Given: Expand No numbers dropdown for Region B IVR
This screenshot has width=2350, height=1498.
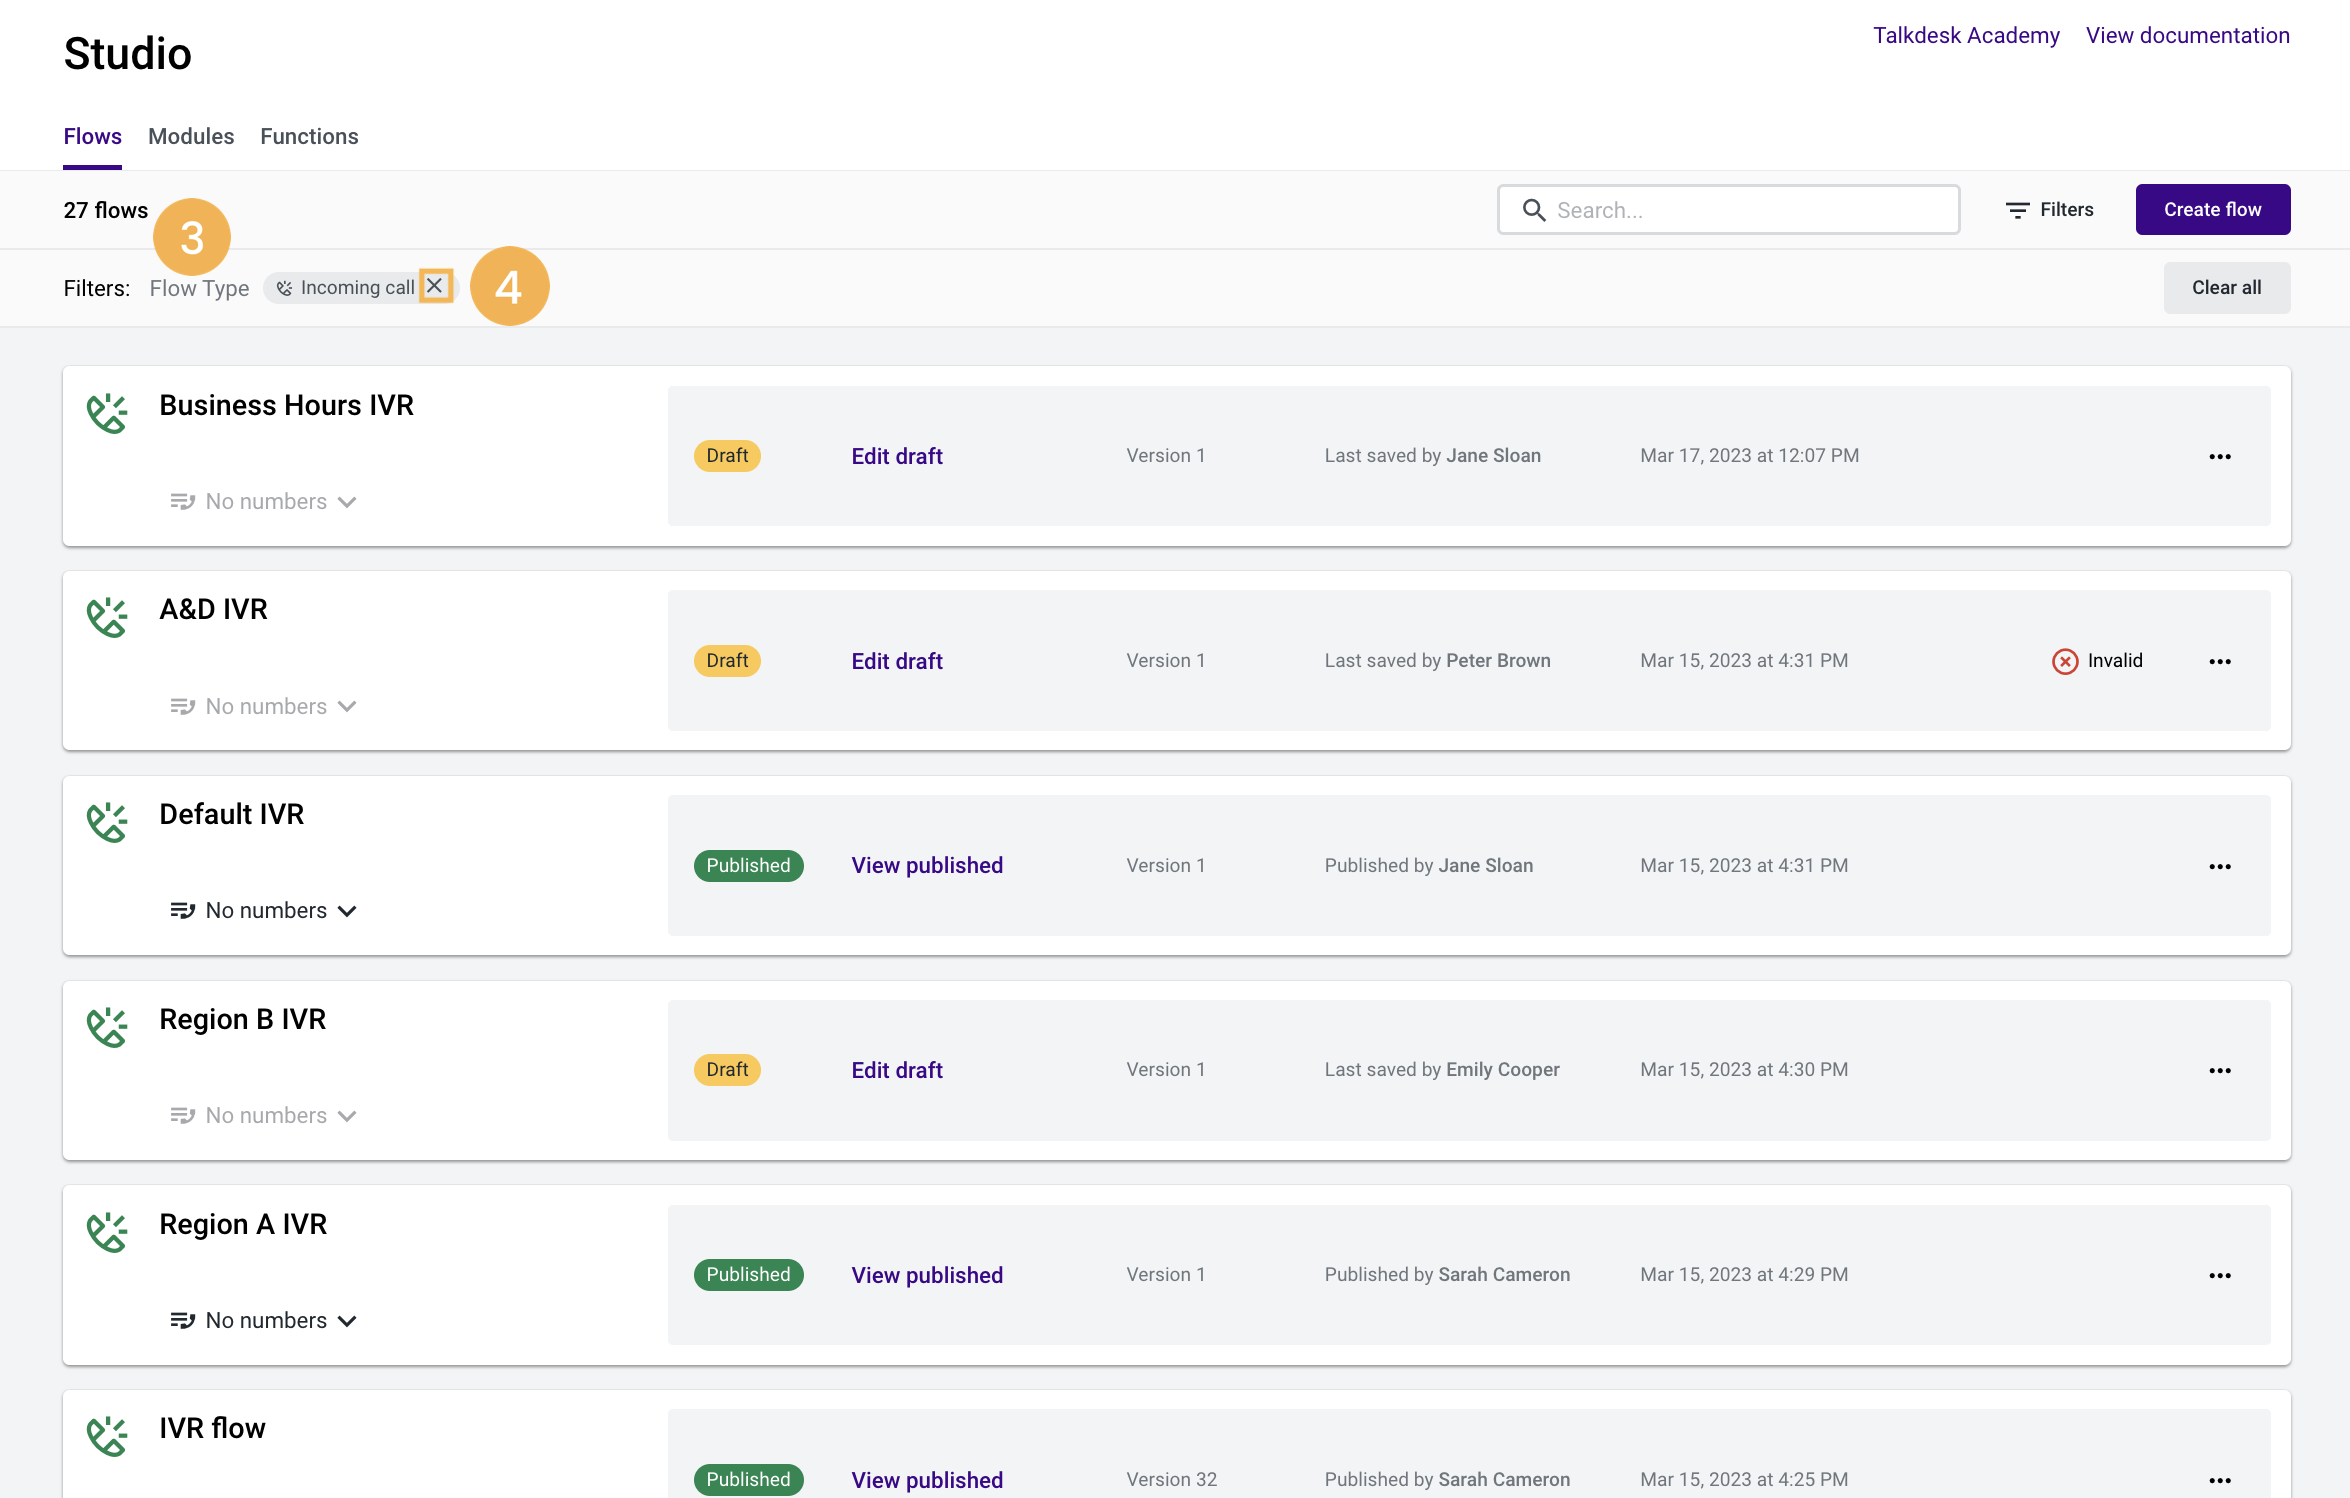Looking at the screenshot, I should tap(265, 1115).
